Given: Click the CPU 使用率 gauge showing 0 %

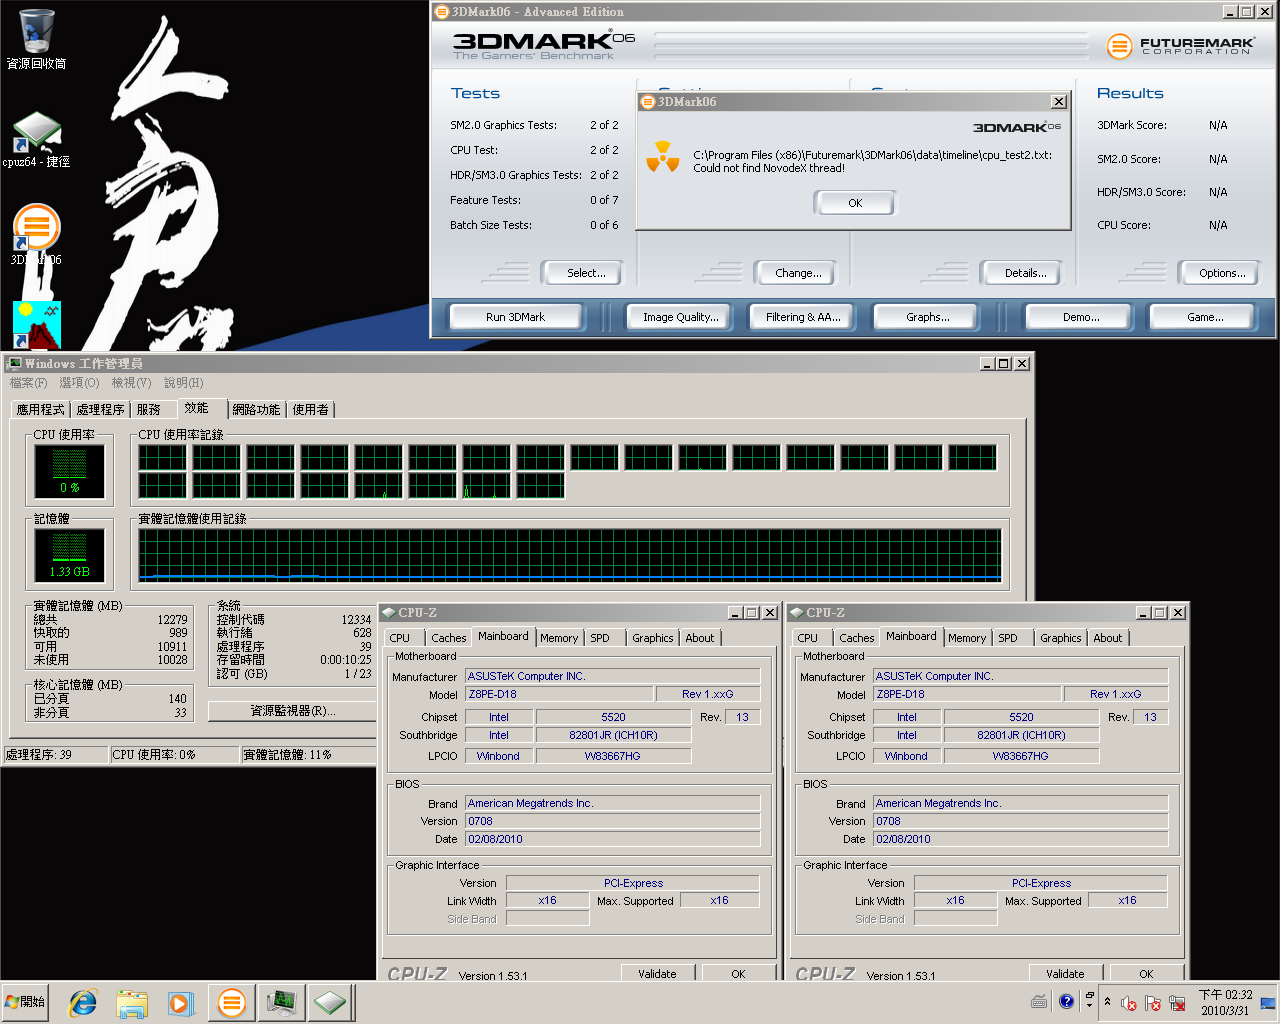Looking at the screenshot, I should click(x=70, y=471).
